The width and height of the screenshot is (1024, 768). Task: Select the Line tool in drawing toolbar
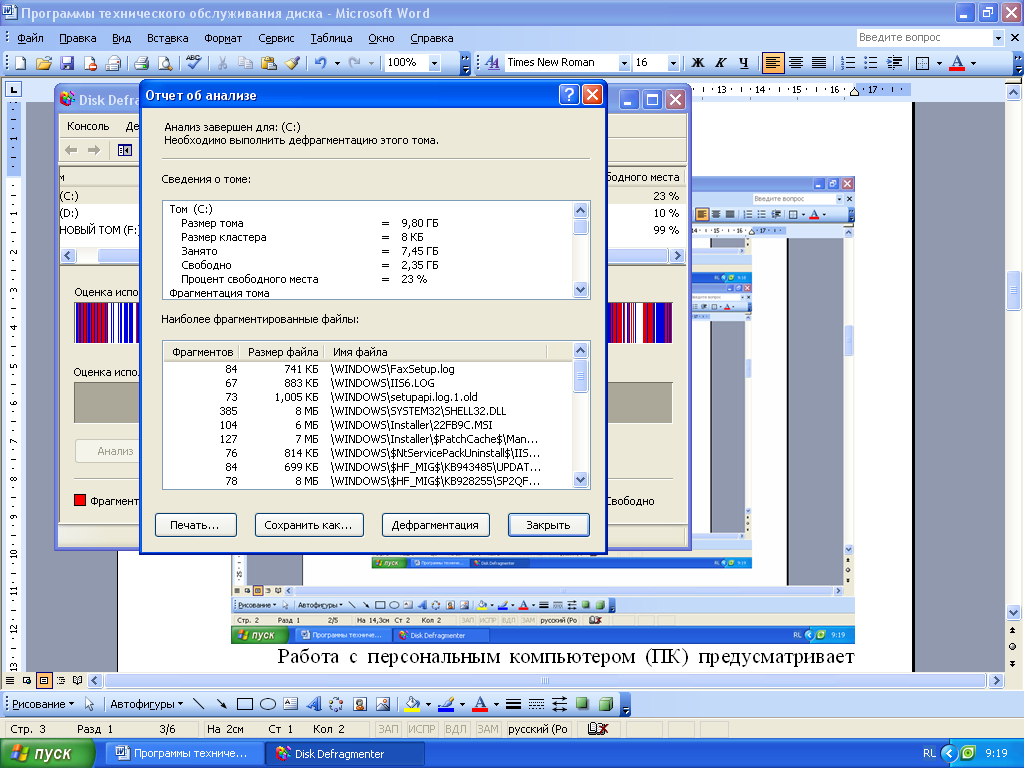click(x=199, y=704)
